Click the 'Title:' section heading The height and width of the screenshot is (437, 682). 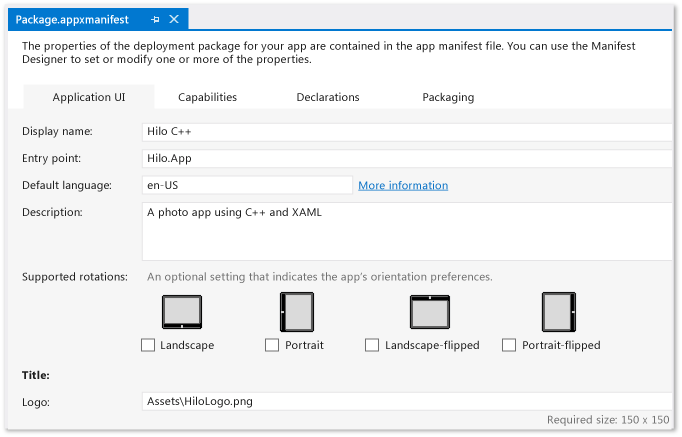point(36,375)
